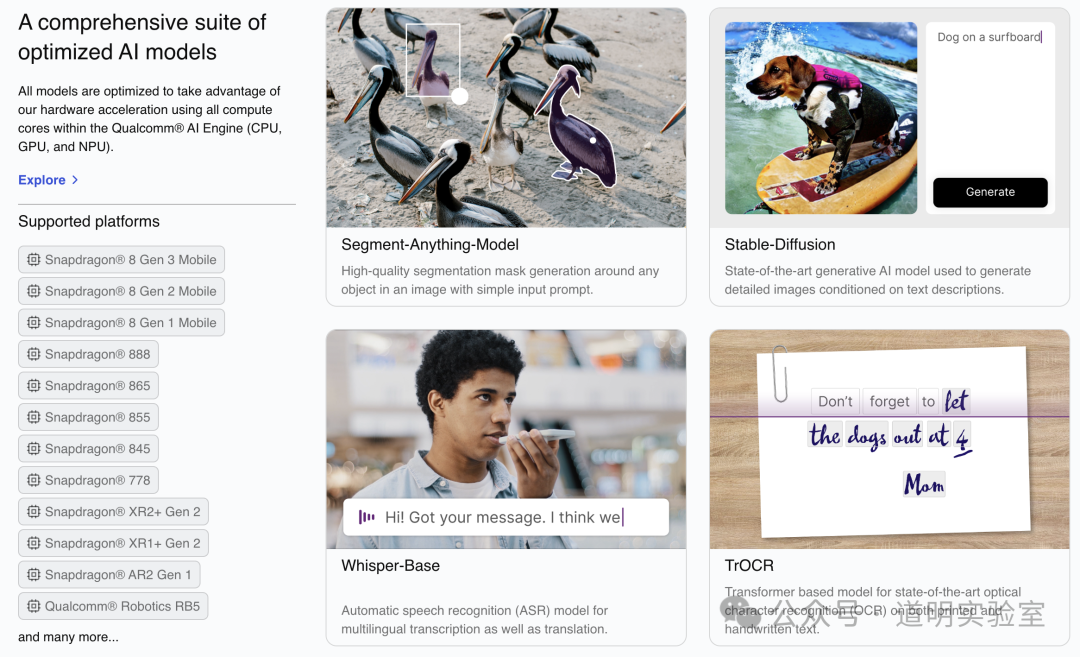Open the Explore link
1080x657 pixels.
pos(42,180)
